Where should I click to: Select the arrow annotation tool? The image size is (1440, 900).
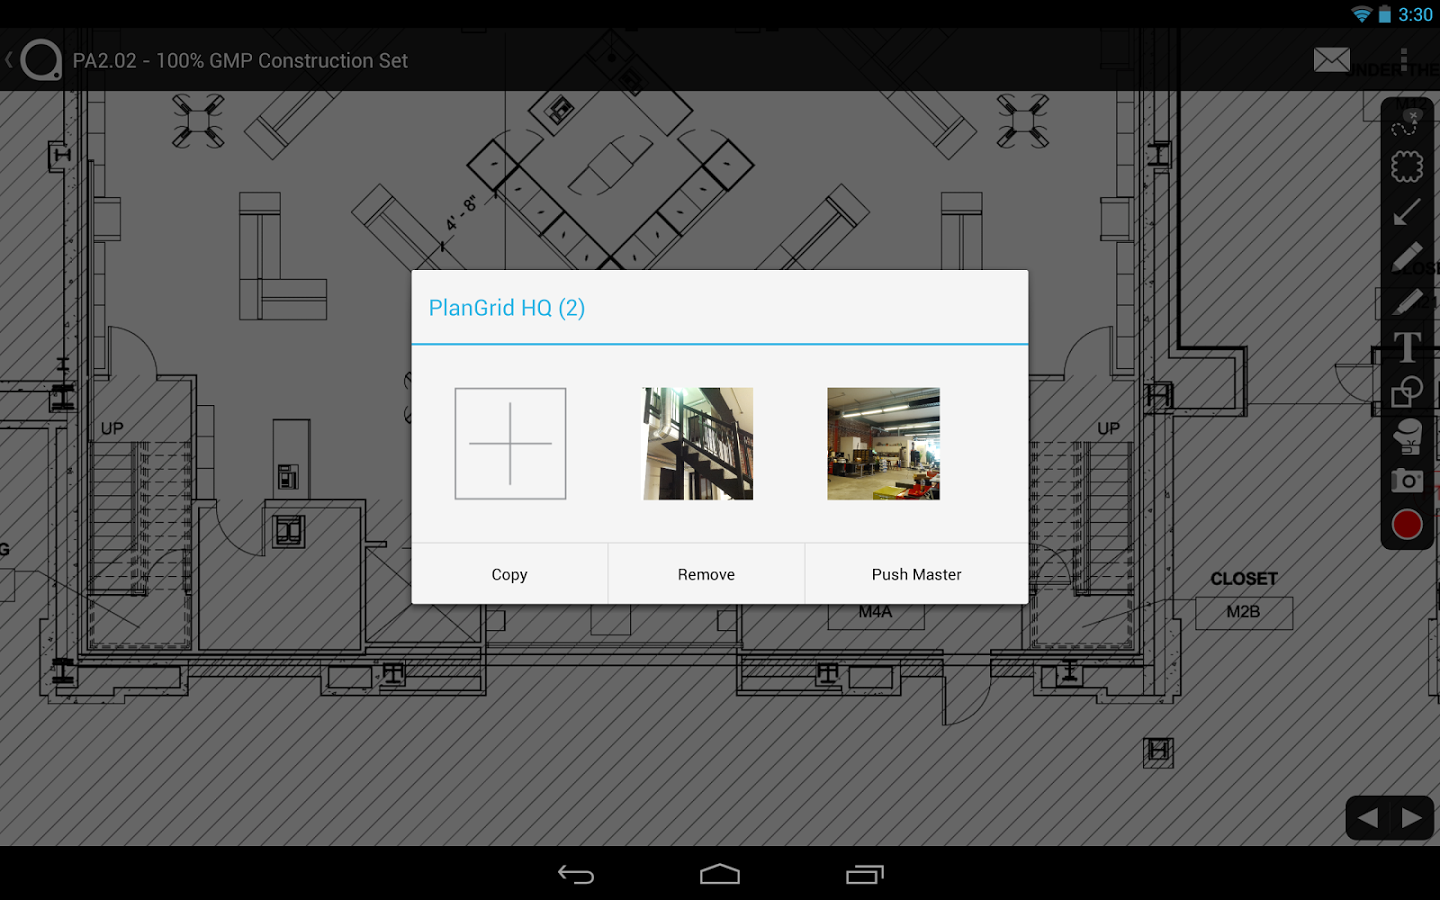click(1407, 212)
